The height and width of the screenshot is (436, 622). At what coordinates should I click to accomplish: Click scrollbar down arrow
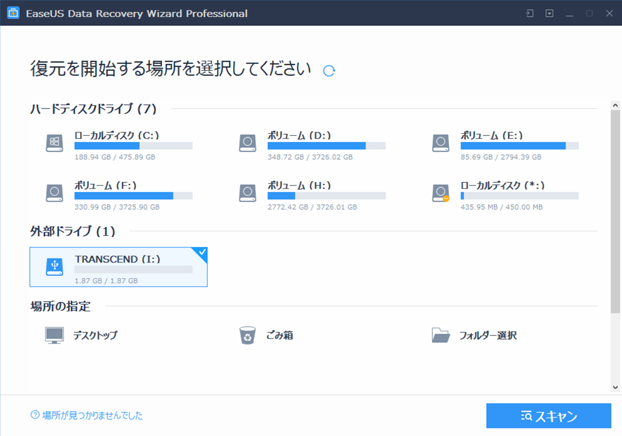(x=615, y=388)
